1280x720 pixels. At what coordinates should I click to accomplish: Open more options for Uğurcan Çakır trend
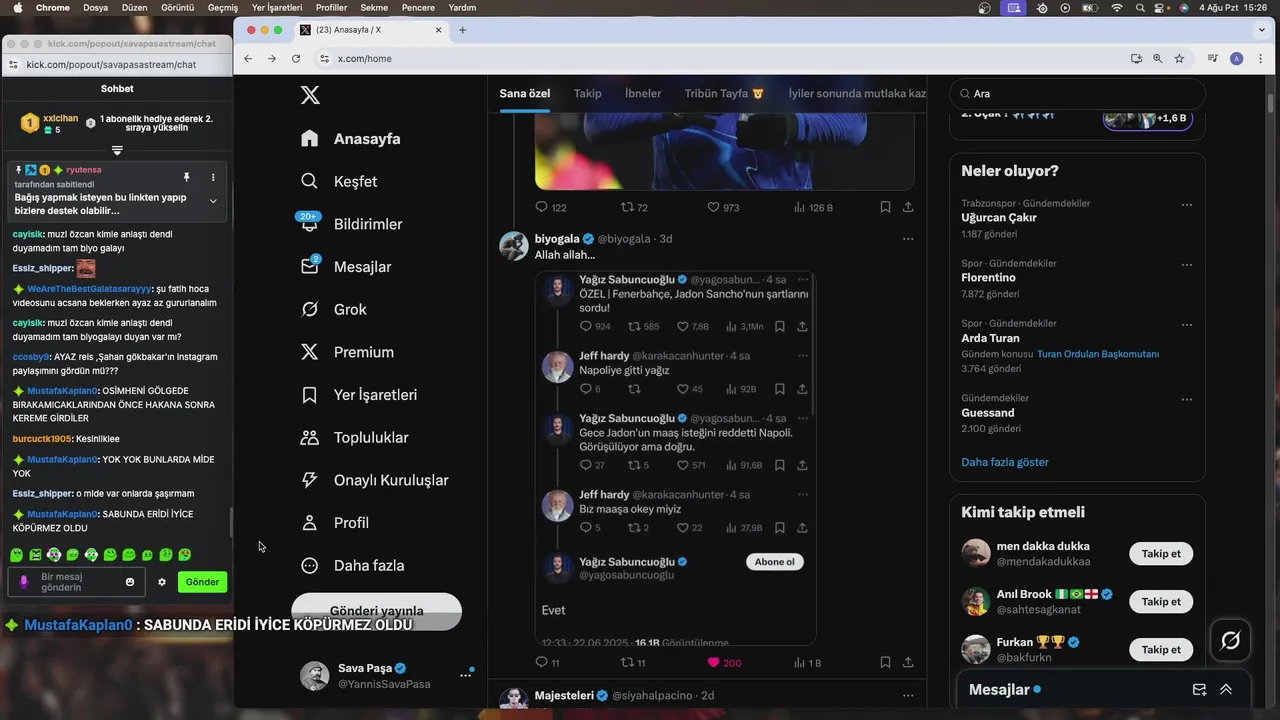(x=1187, y=205)
